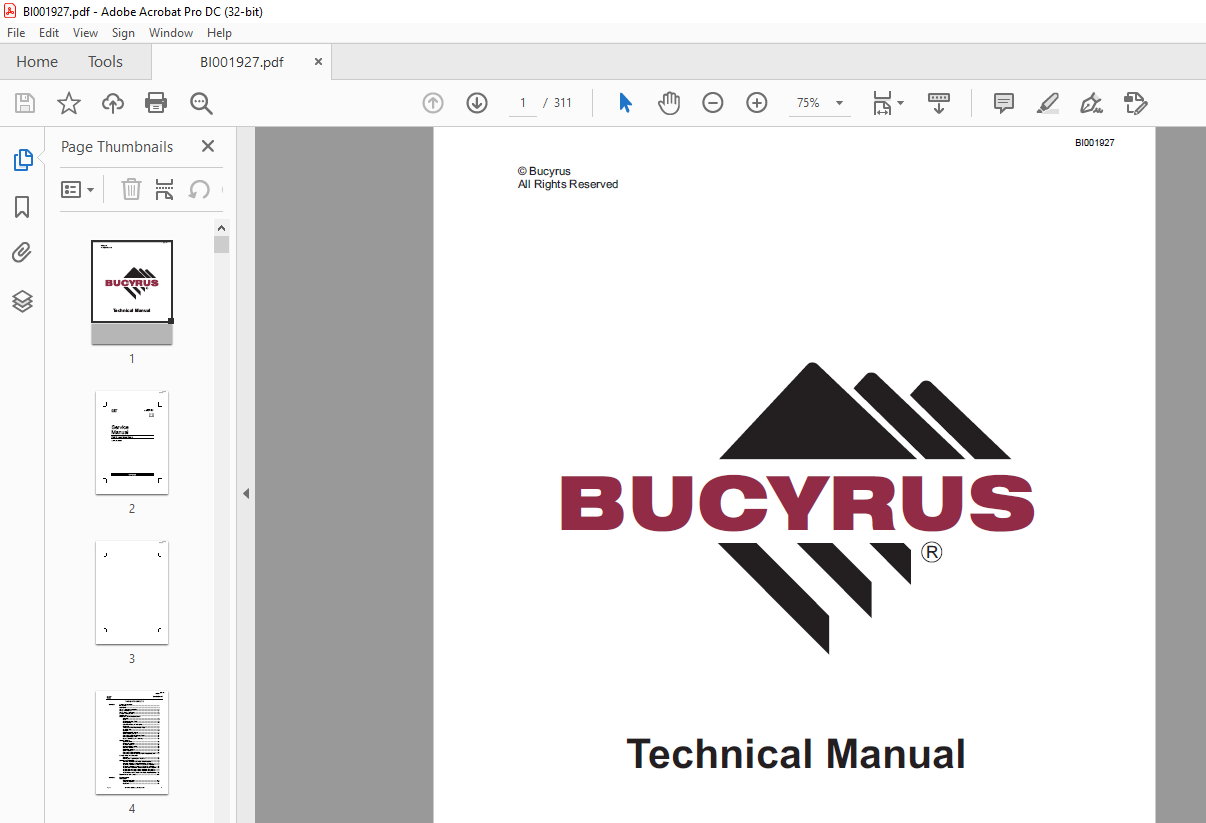
Task: Click the page number input field
Action: pyautogui.click(x=522, y=103)
